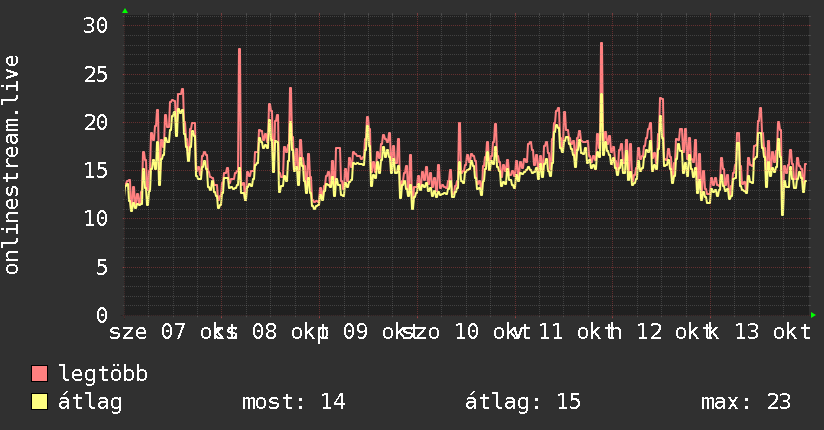Click the green arrow atop the y-axis

coord(125,11)
